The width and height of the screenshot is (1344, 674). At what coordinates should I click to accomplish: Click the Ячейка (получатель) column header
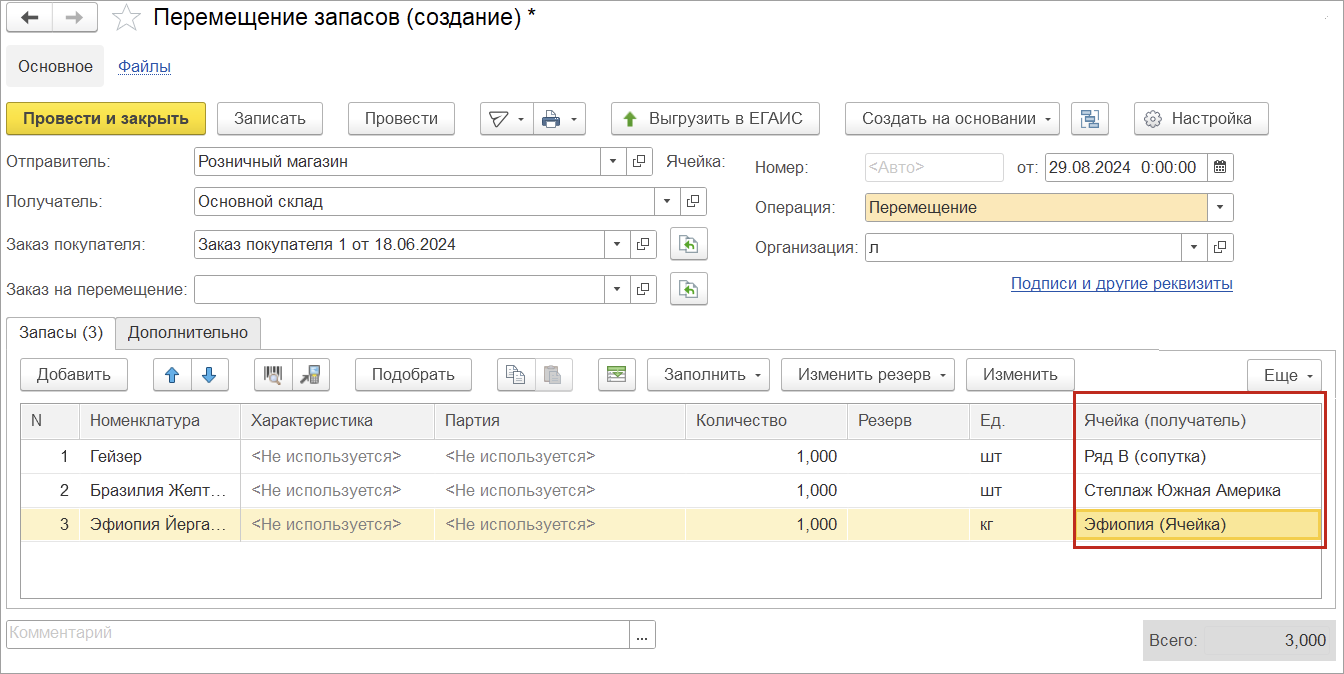click(x=1198, y=421)
